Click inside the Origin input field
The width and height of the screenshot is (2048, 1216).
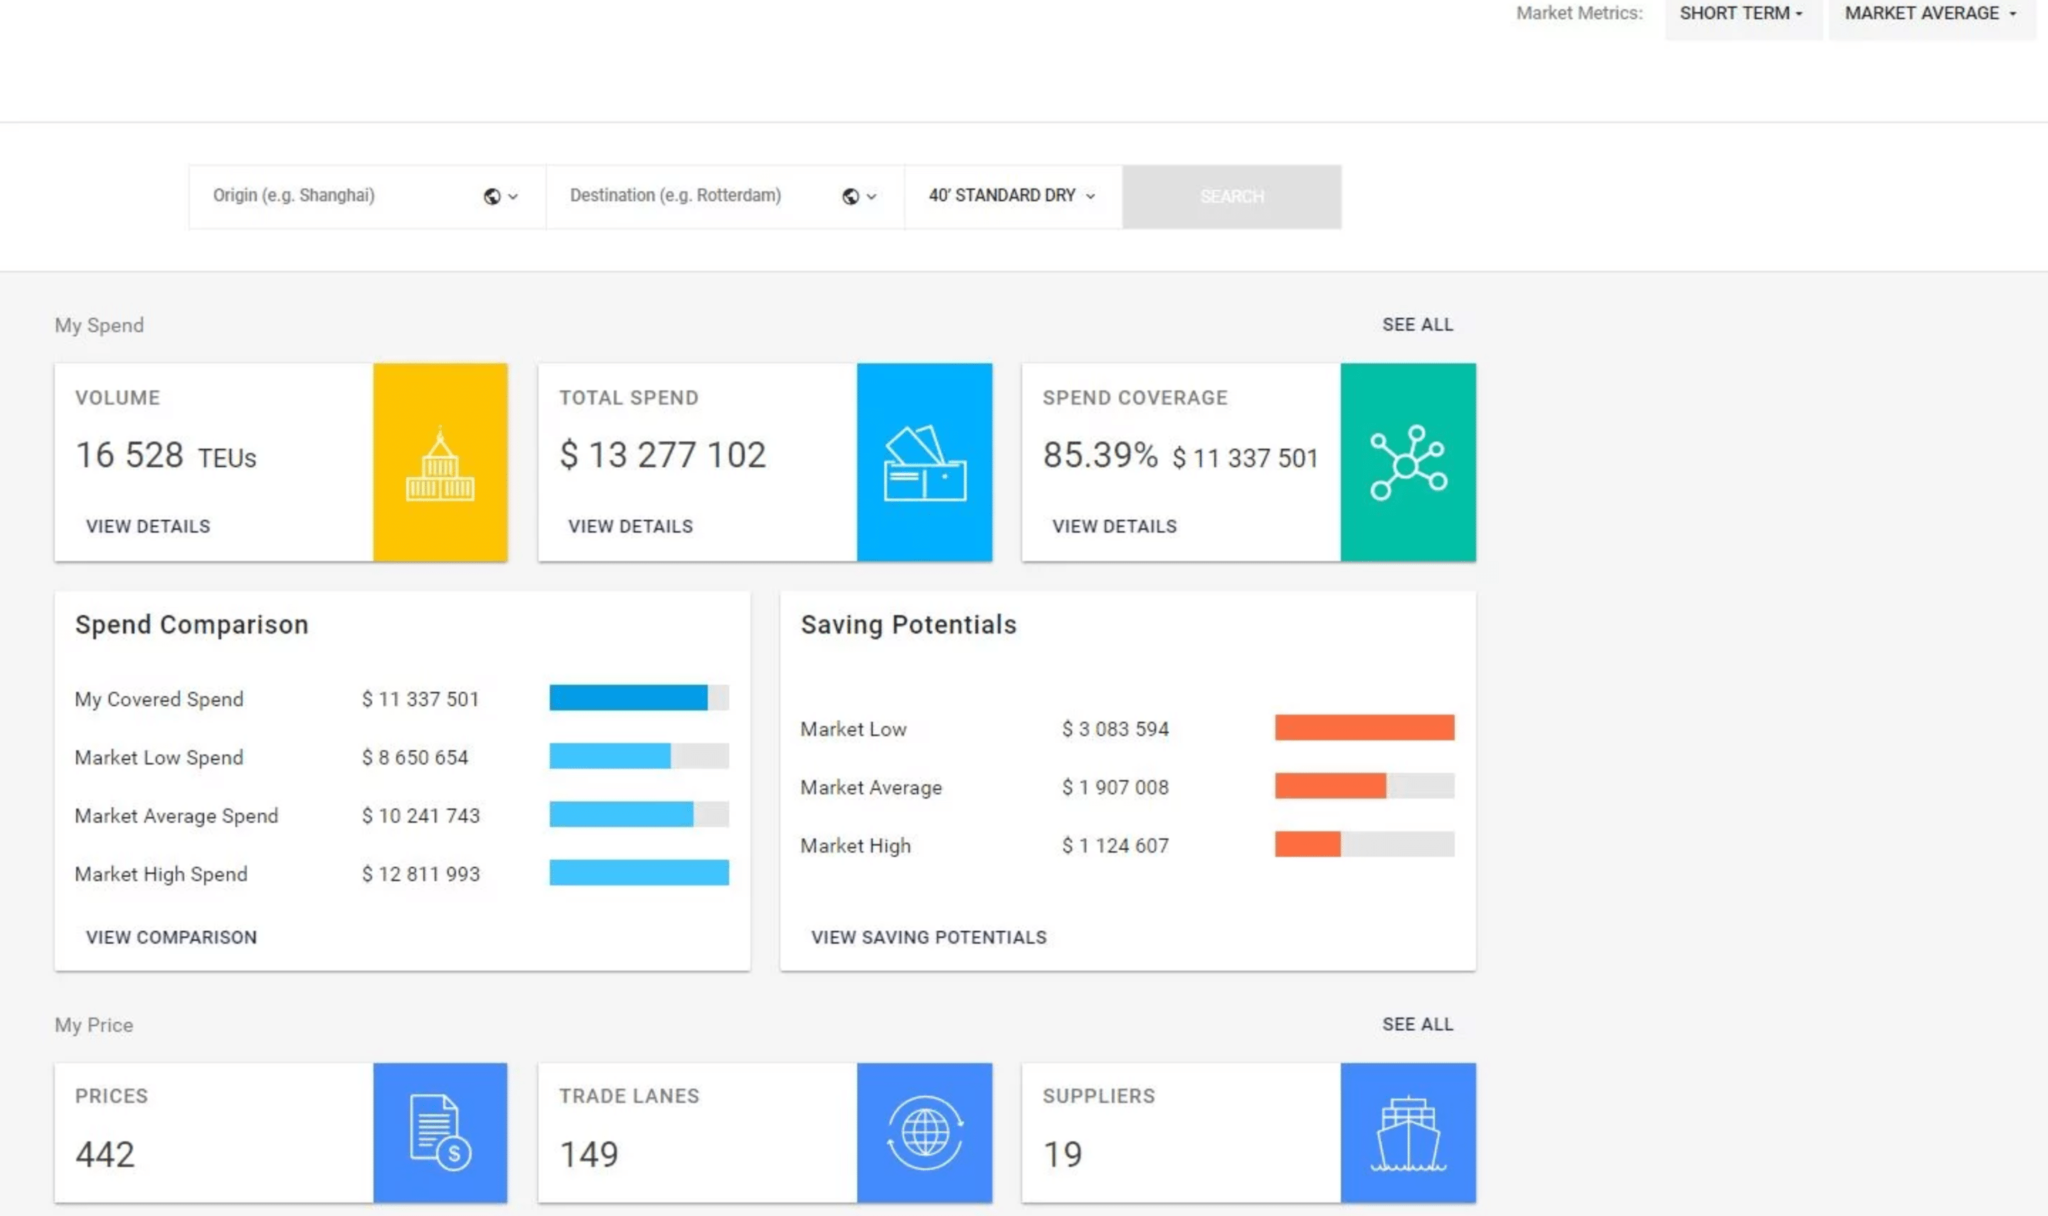330,196
